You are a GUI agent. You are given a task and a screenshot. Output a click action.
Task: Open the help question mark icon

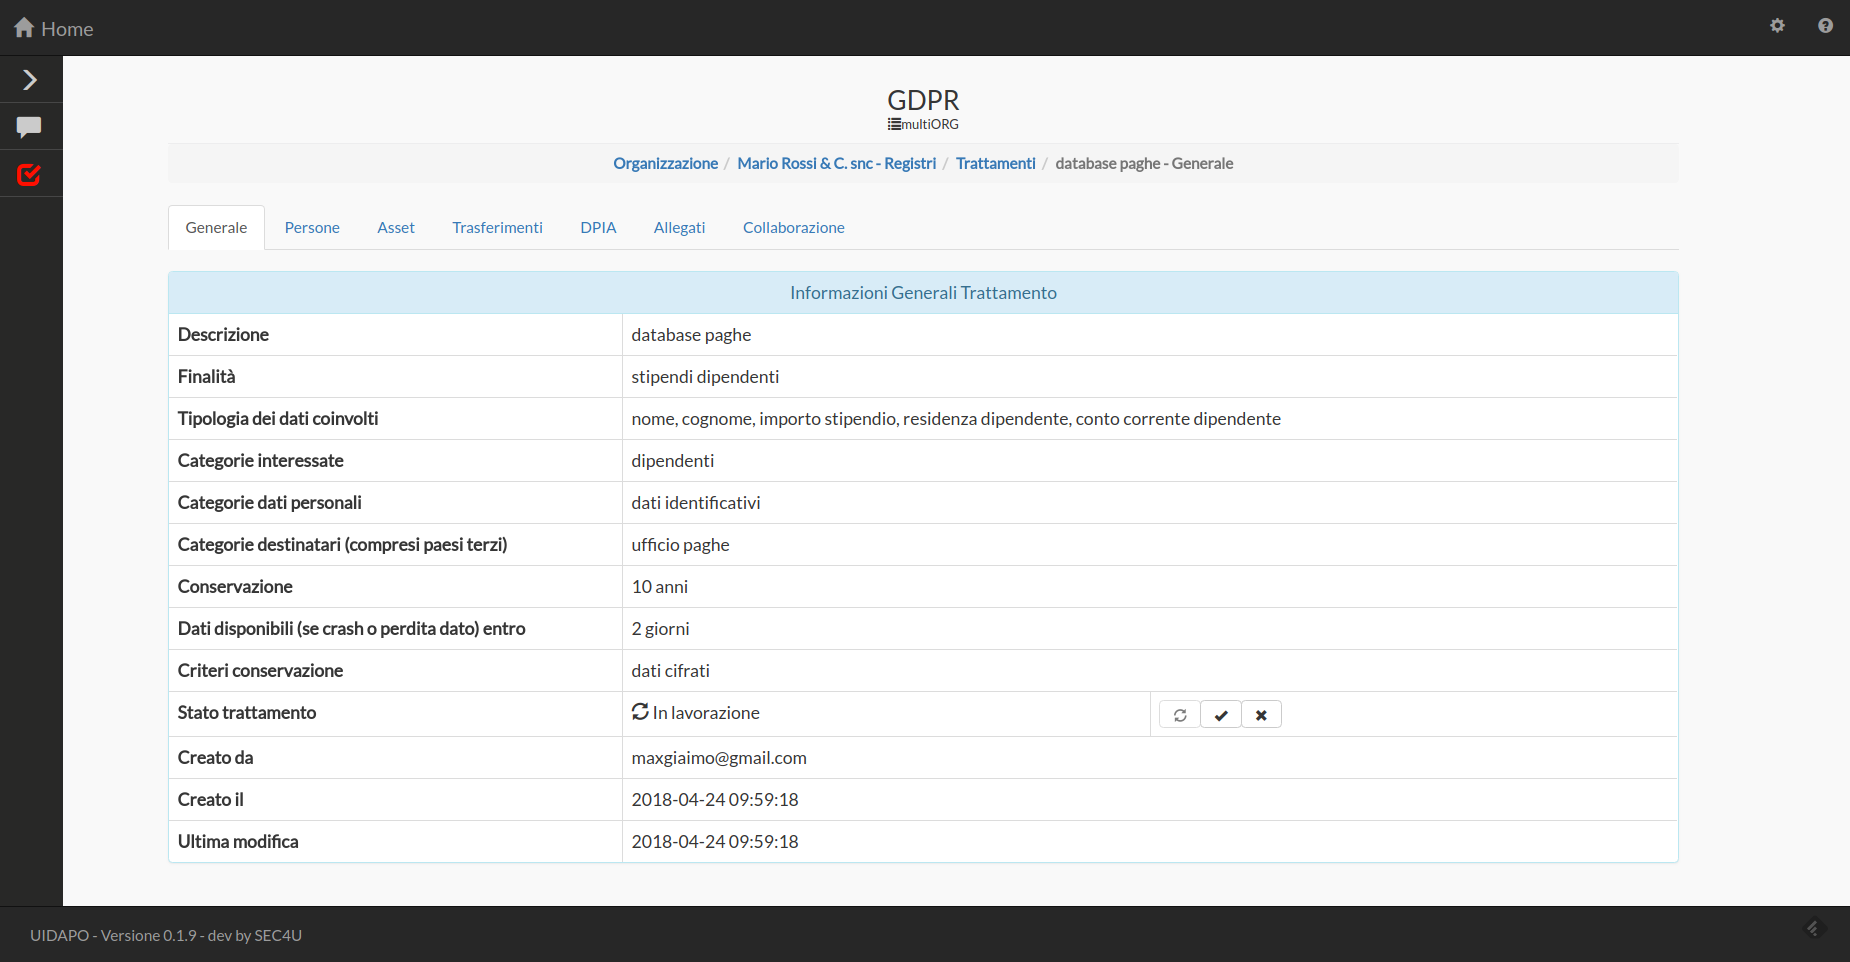pyautogui.click(x=1825, y=26)
